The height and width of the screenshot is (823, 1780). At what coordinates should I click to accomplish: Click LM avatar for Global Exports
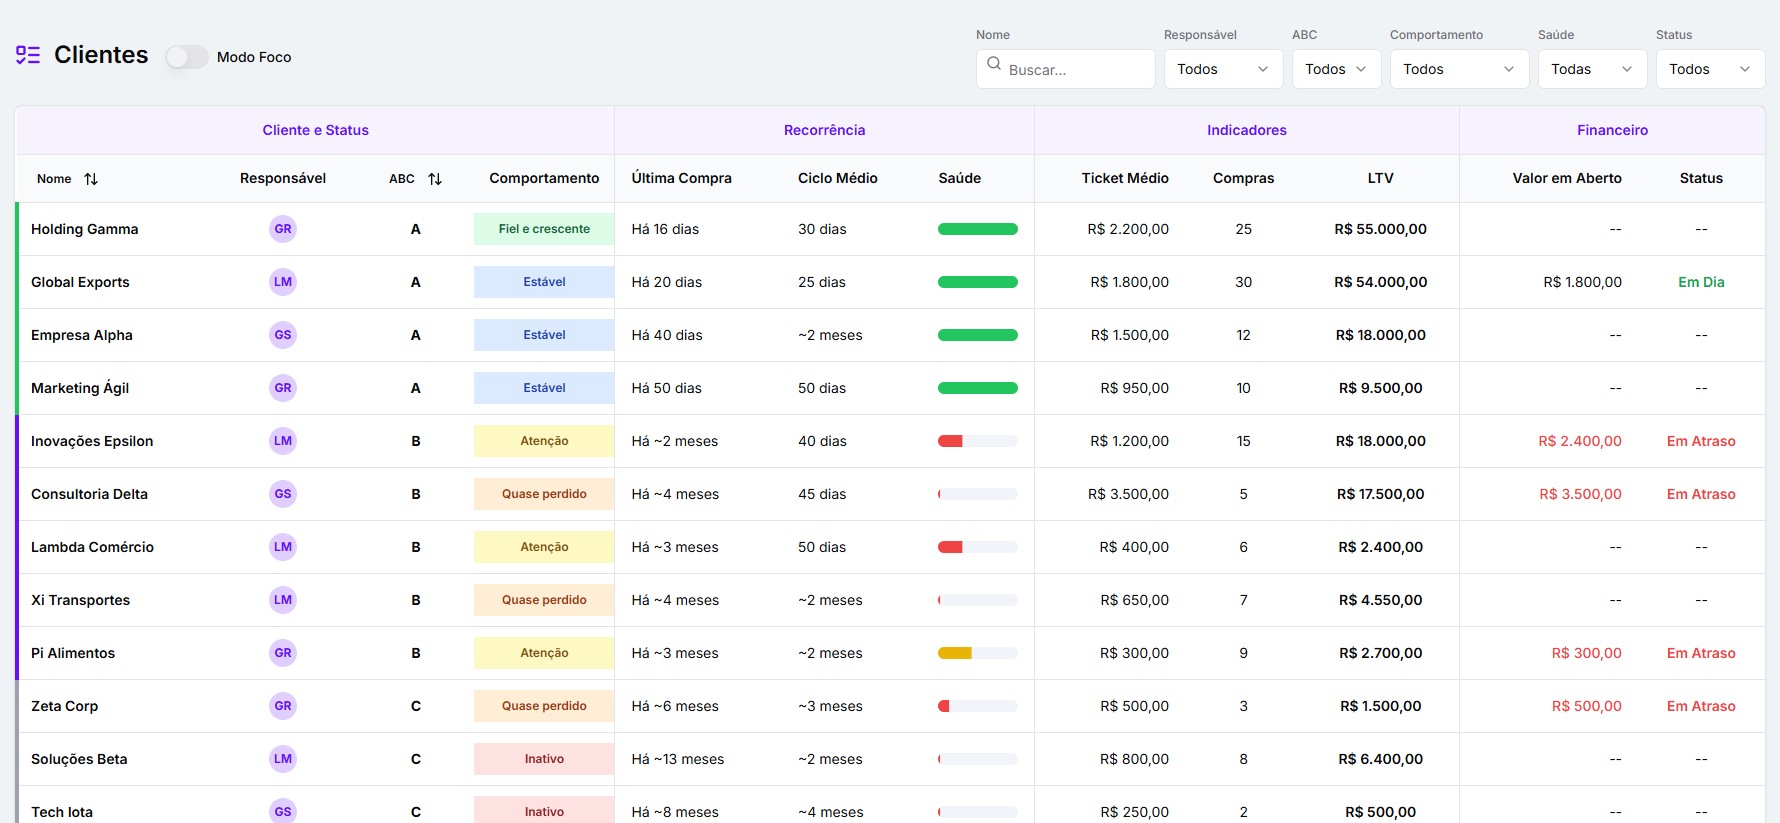(283, 282)
